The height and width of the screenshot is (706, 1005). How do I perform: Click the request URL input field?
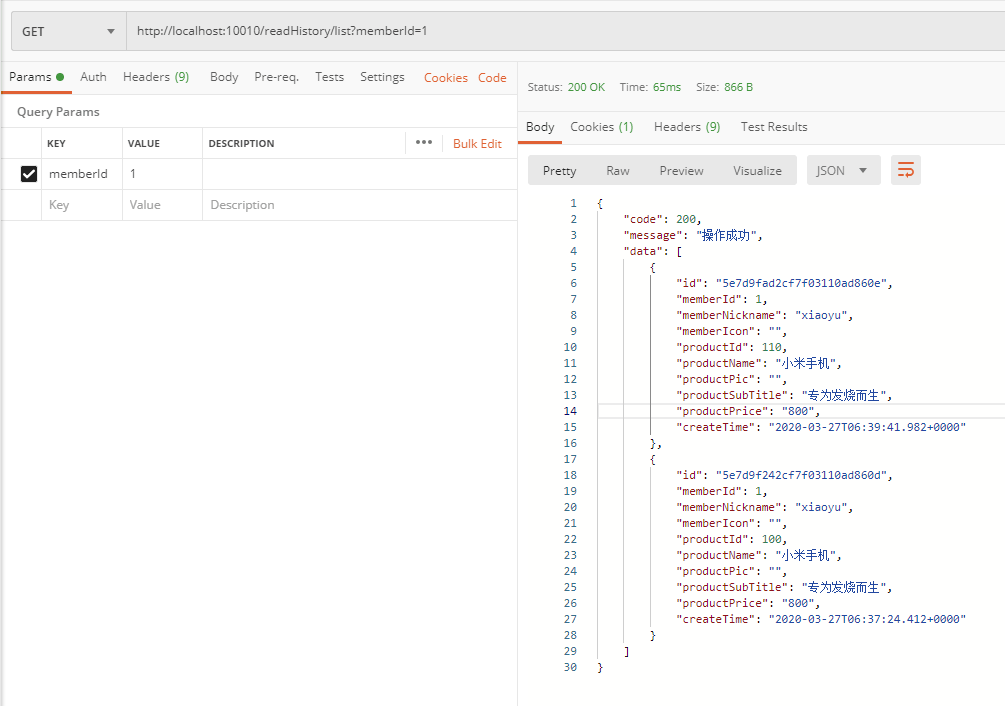point(560,31)
